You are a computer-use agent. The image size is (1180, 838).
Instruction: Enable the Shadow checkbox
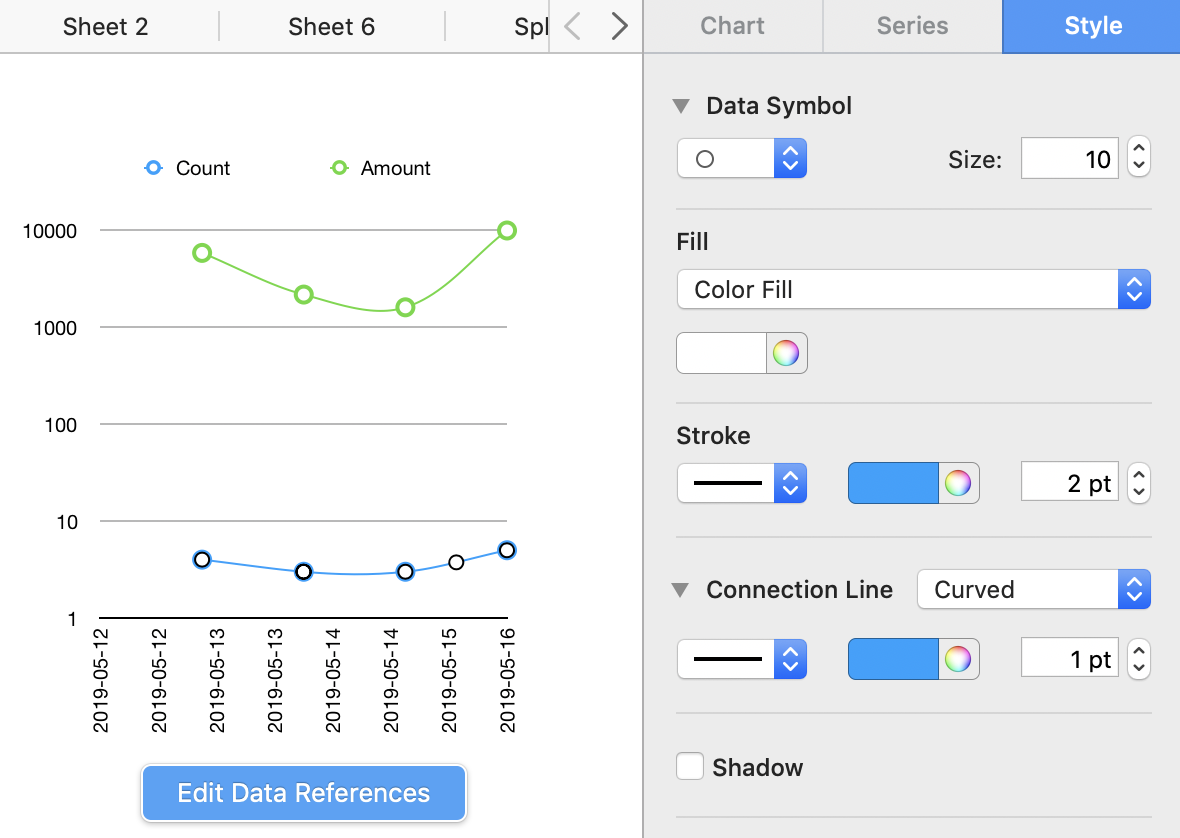tap(690, 767)
